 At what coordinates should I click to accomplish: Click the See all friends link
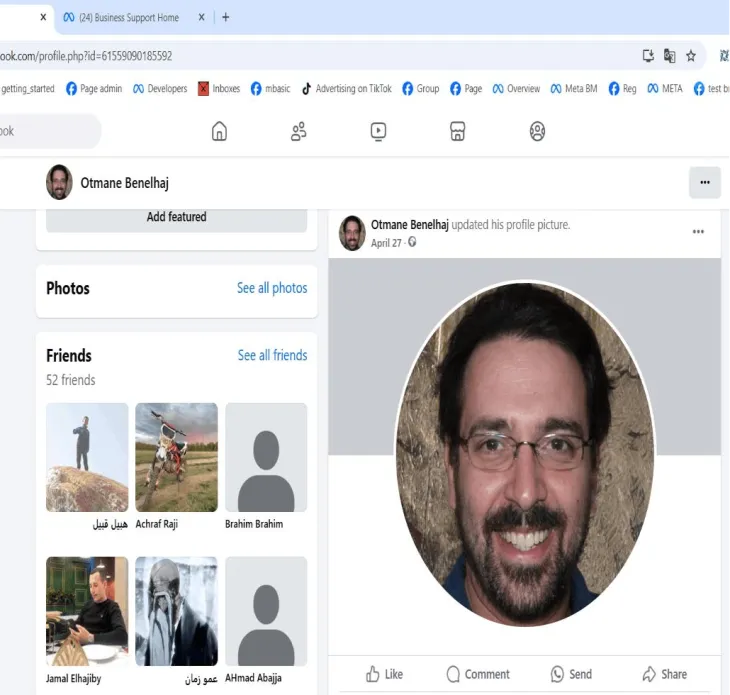(x=272, y=355)
